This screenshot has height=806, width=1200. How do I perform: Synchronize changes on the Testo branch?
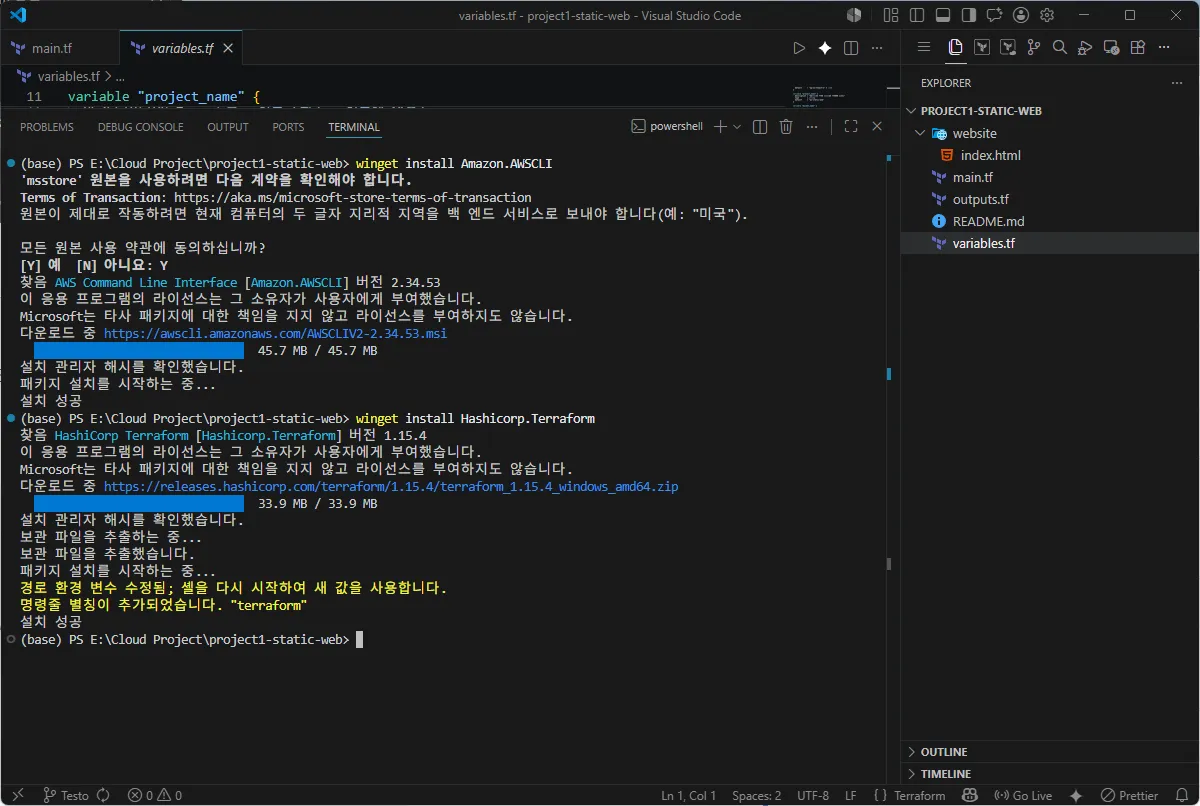(102, 796)
